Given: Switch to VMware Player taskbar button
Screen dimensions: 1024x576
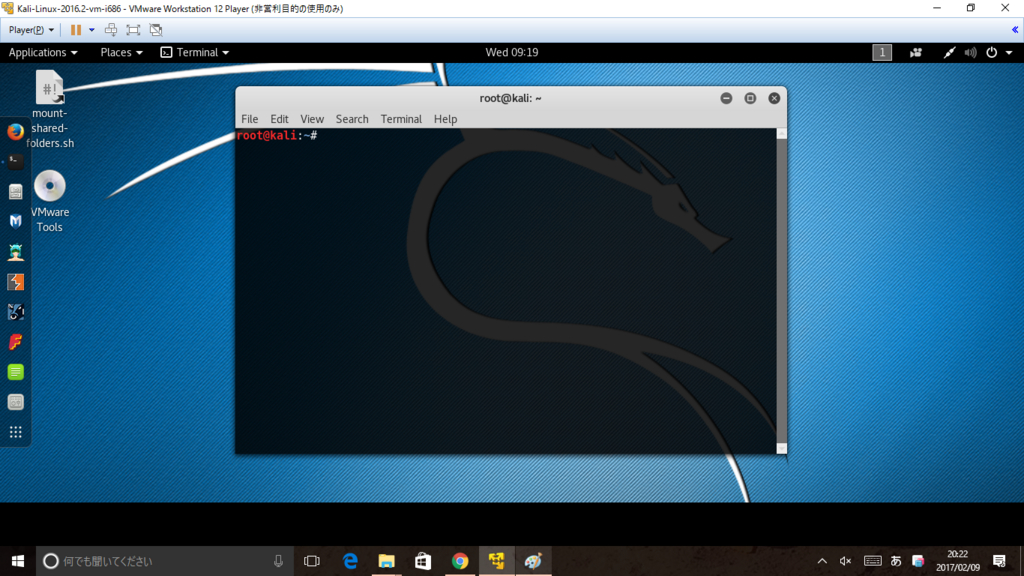Looking at the screenshot, I should coord(496,561).
